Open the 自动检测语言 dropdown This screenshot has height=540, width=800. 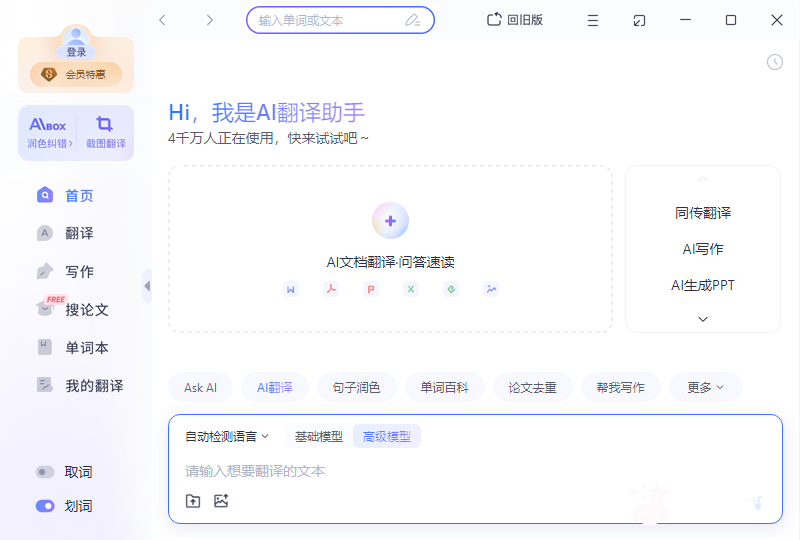click(x=227, y=436)
